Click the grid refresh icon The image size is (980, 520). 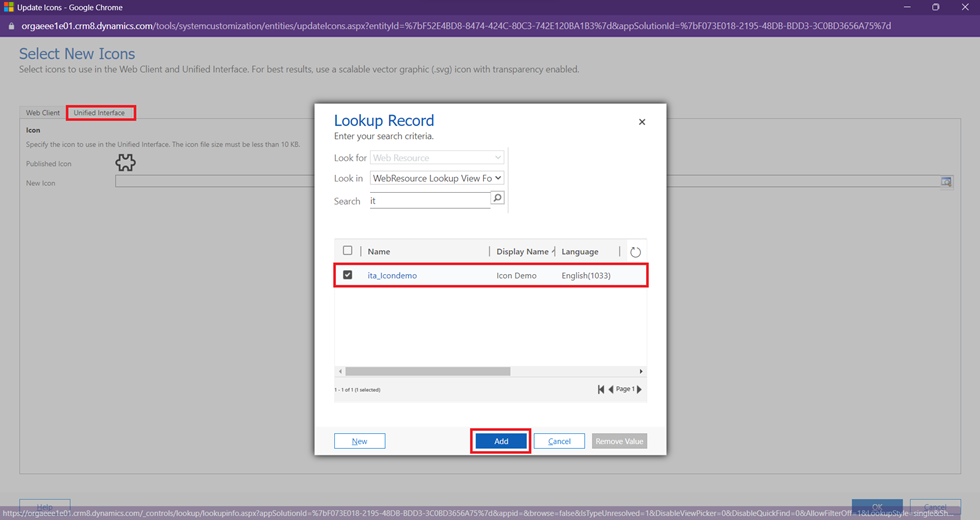[635, 252]
